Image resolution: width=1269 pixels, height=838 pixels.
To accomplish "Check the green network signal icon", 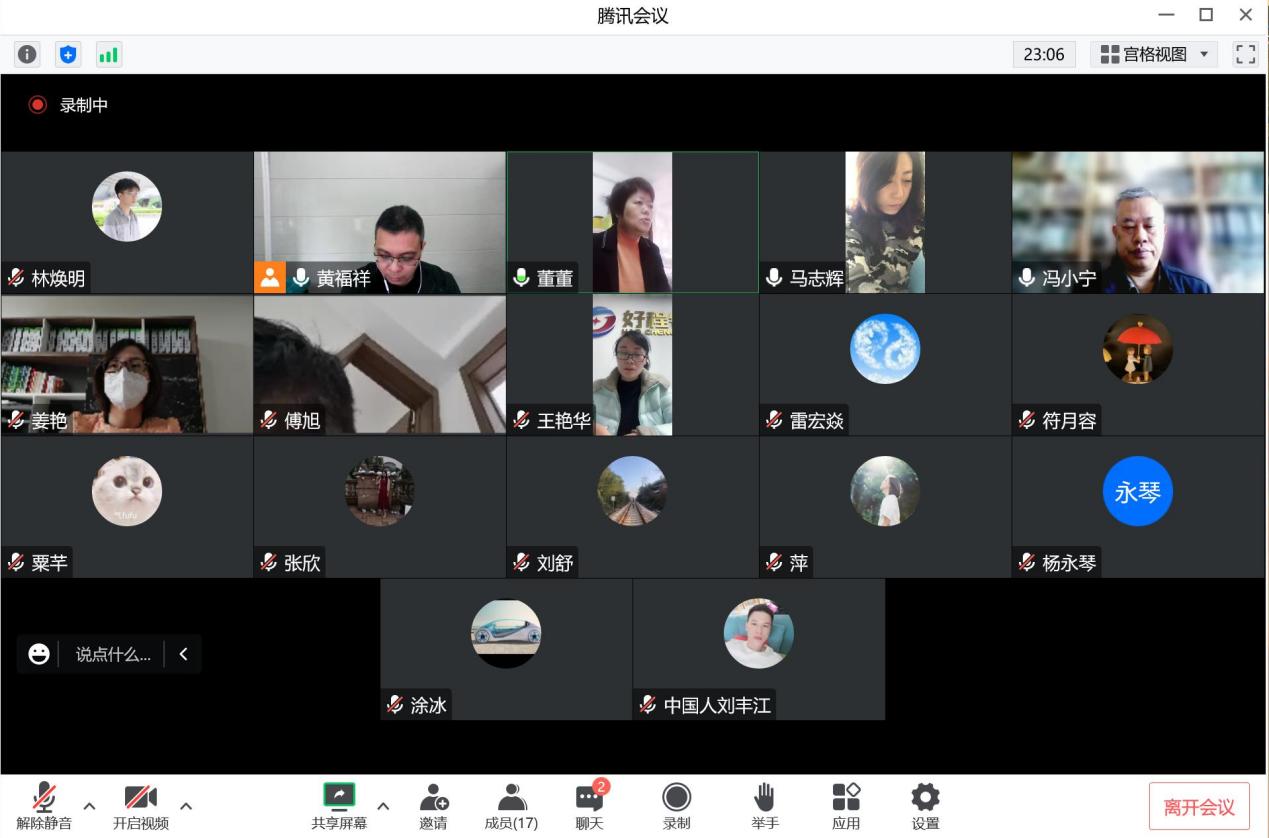I will pyautogui.click(x=108, y=55).
